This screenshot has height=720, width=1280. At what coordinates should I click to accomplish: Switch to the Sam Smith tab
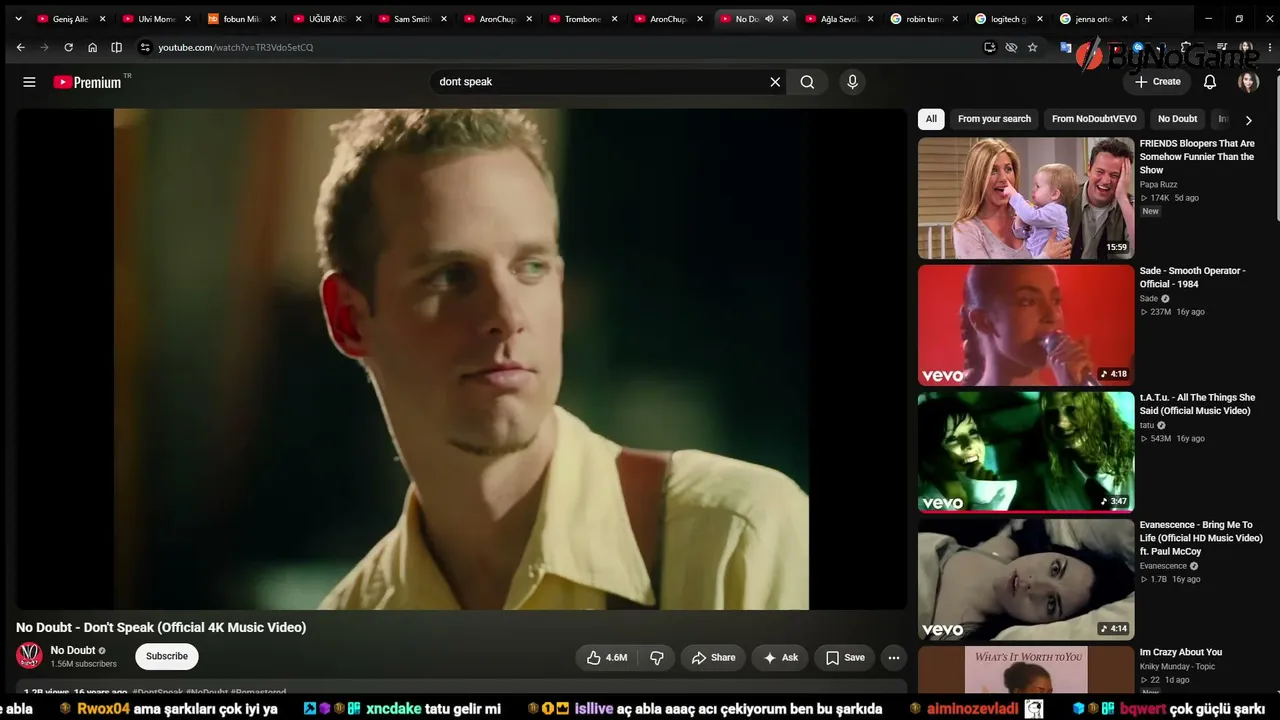click(x=412, y=19)
